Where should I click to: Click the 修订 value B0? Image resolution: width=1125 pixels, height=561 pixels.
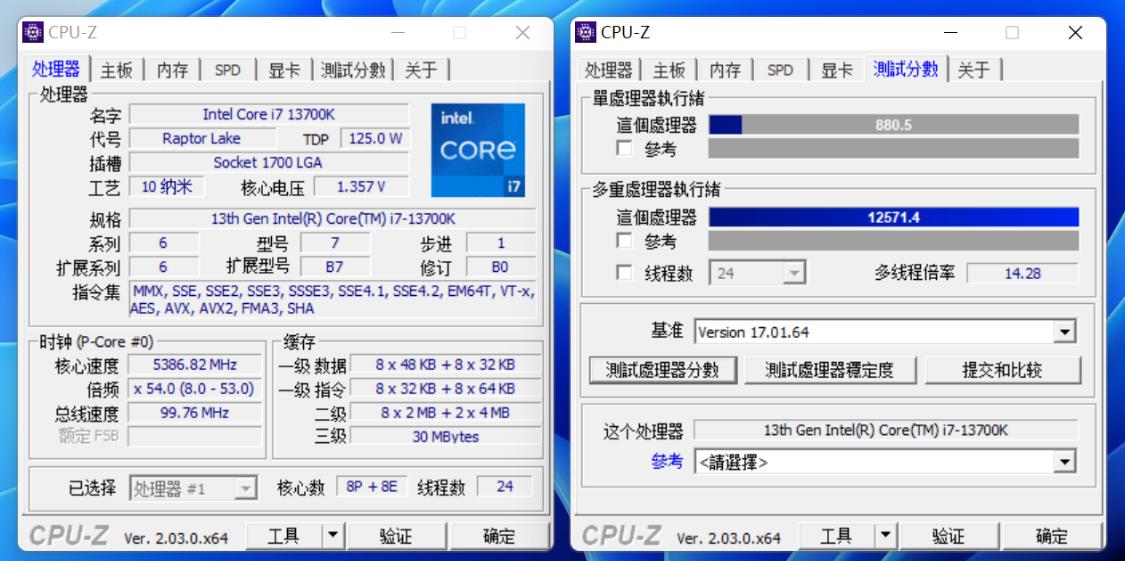pos(500,267)
